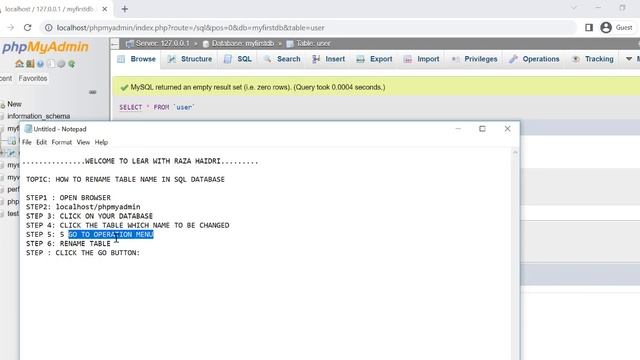Image resolution: width=640 pixels, height=360 pixels.
Task: Click the success message text
Action: click(258, 87)
